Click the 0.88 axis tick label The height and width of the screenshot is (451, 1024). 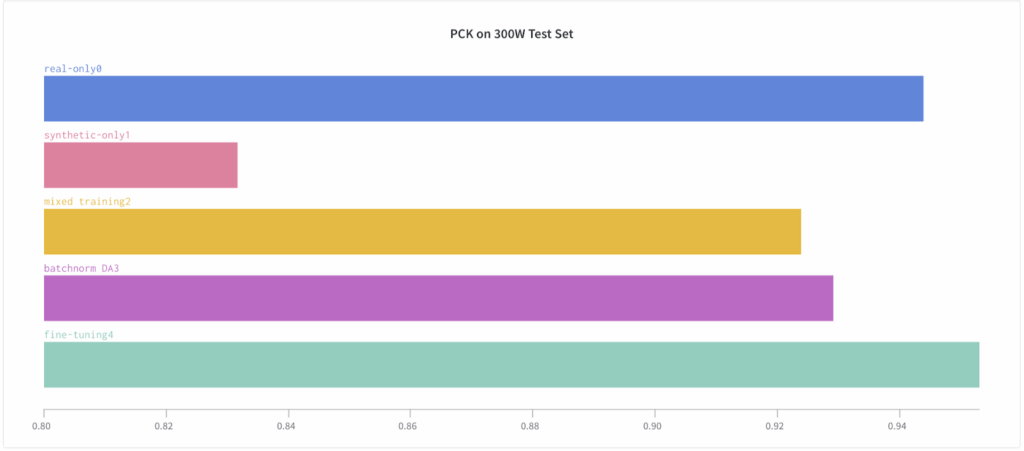point(530,426)
